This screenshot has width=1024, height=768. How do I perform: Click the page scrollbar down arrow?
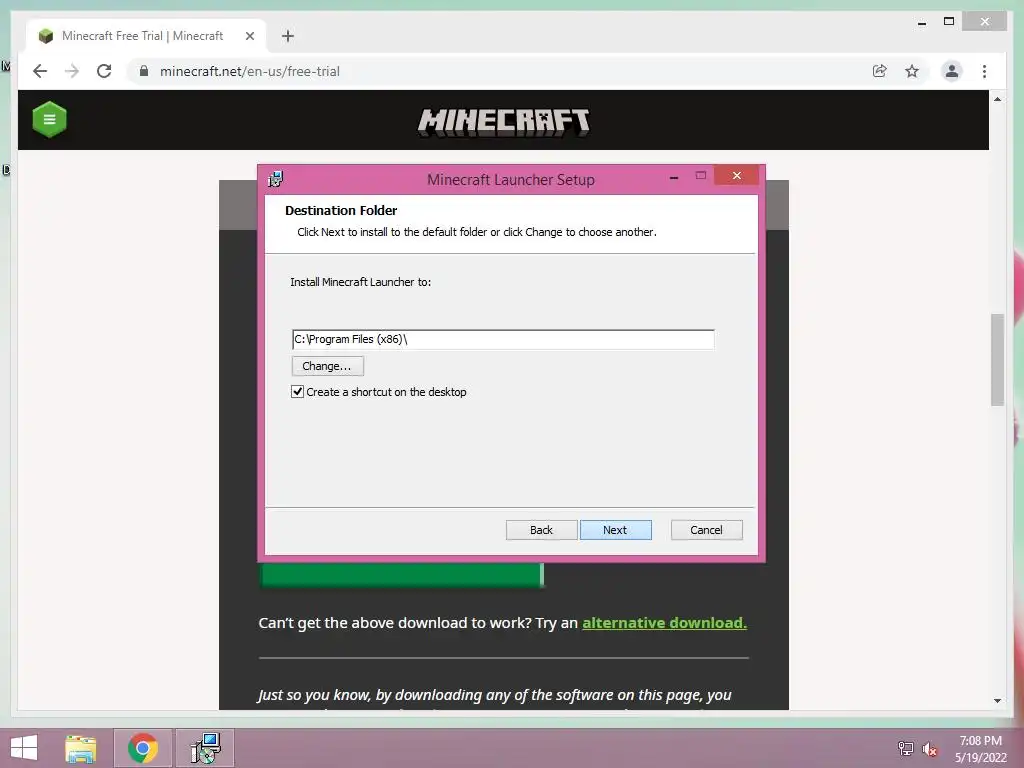pos(997,701)
